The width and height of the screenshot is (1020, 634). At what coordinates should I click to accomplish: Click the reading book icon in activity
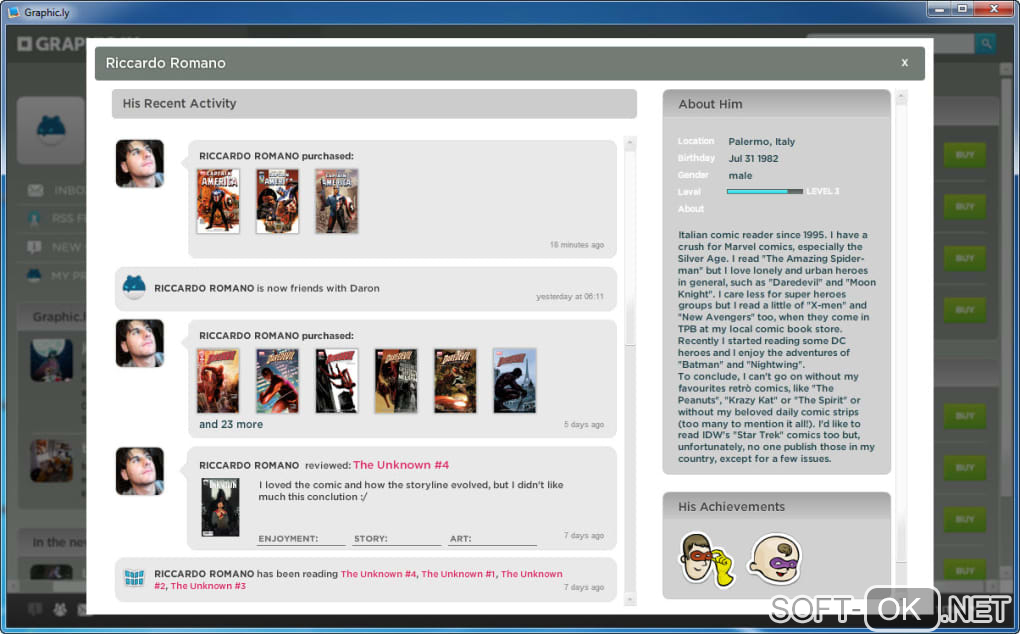click(134, 577)
